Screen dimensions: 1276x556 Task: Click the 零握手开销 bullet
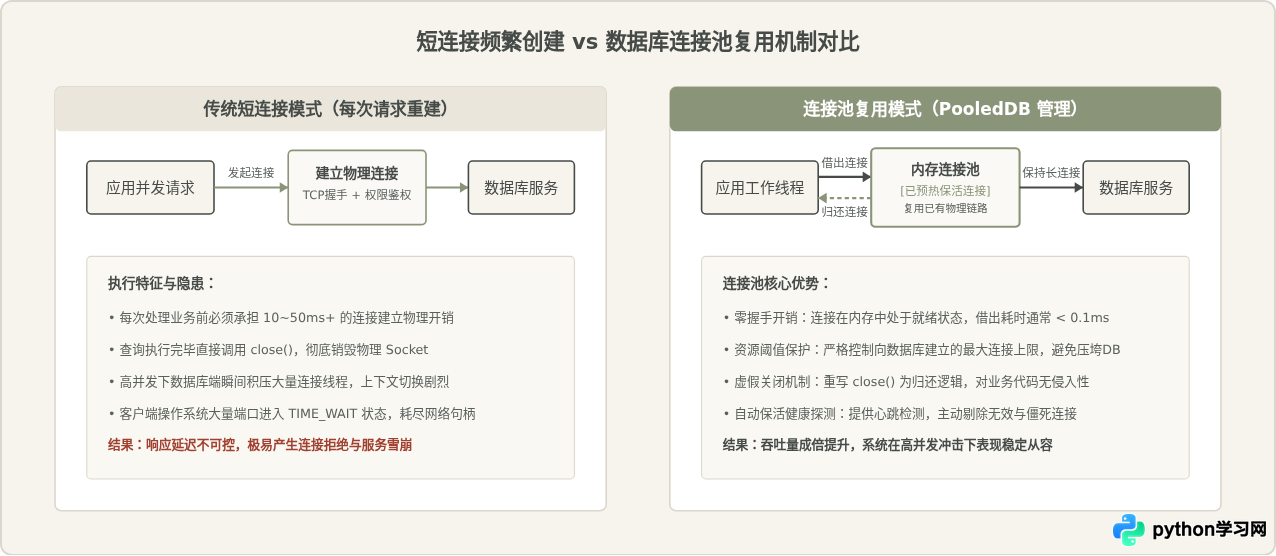click(x=916, y=318)
